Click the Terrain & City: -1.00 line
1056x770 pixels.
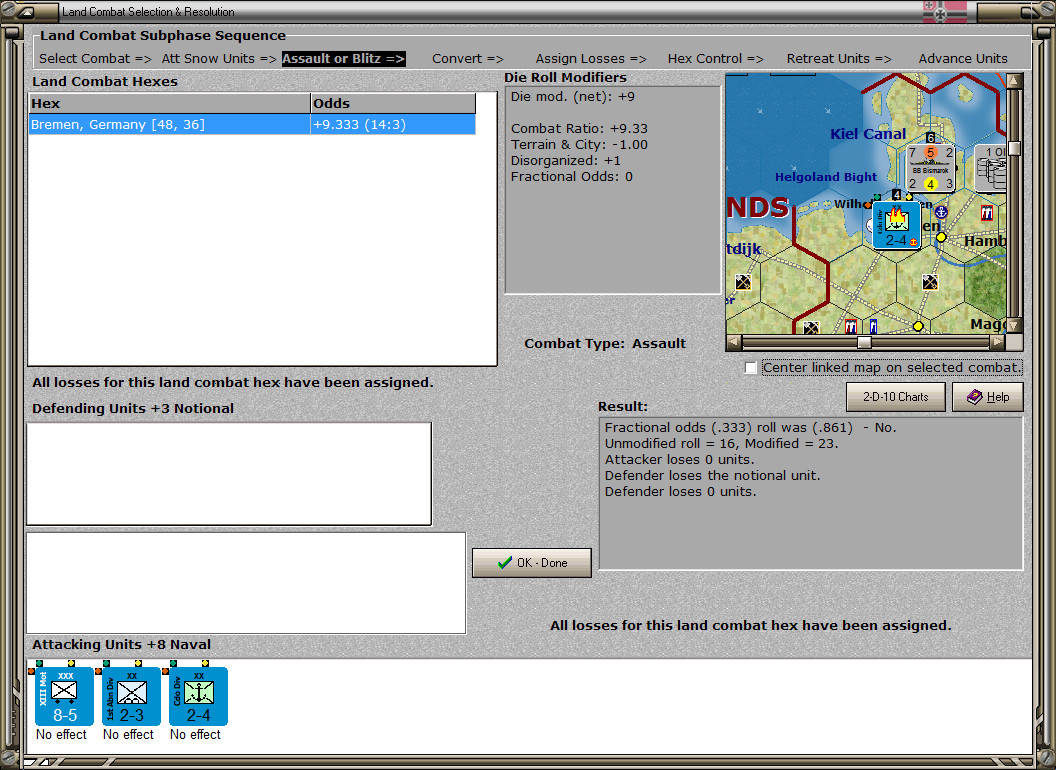click(579, 145)
